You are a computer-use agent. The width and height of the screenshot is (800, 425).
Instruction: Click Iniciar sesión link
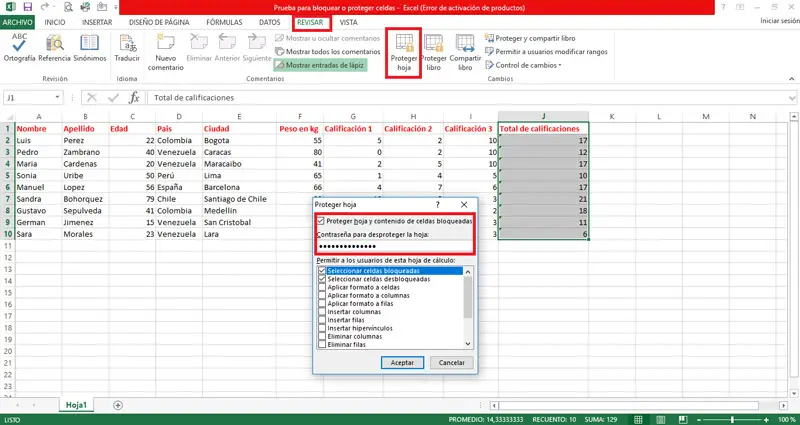(x=780, y=21)
